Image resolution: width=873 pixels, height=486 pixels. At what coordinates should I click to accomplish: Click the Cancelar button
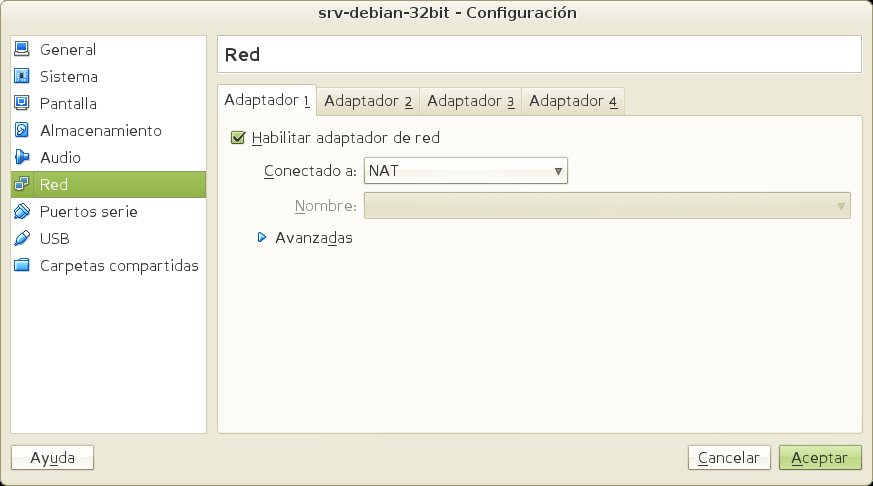point(729,458)
